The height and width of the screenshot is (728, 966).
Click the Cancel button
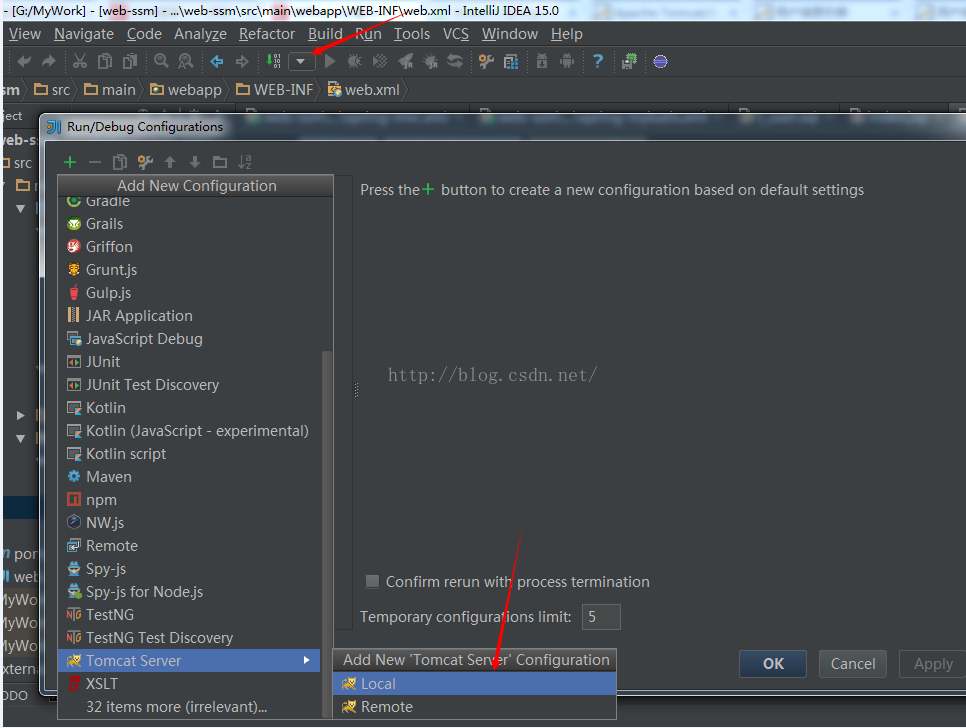853,663
